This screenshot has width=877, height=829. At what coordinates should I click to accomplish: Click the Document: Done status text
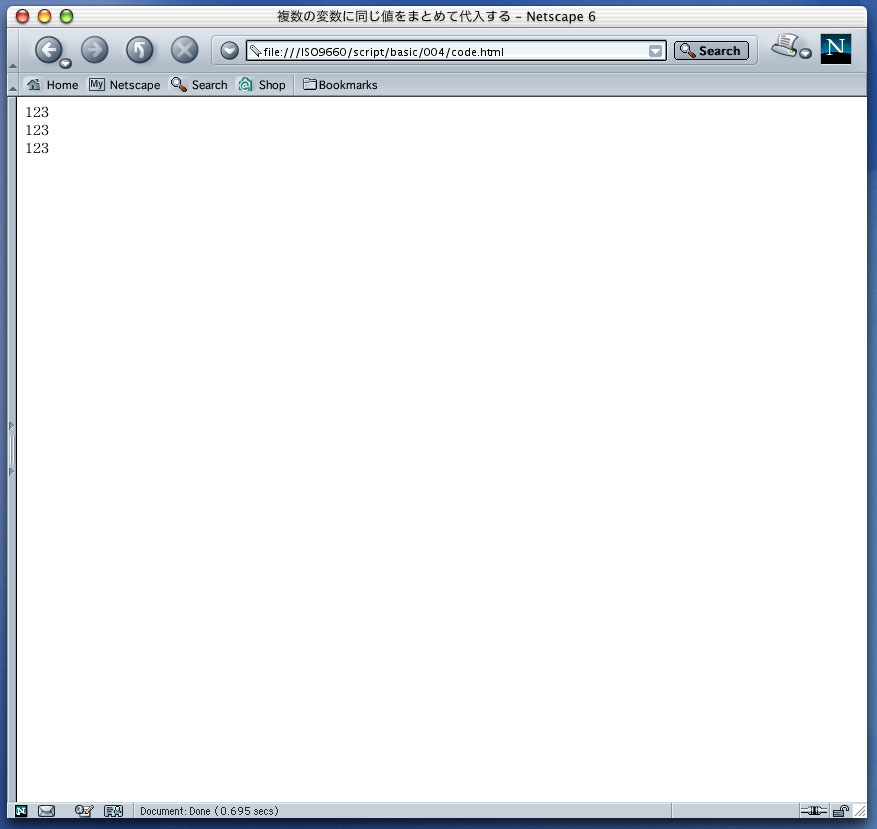tap(209, 811)
